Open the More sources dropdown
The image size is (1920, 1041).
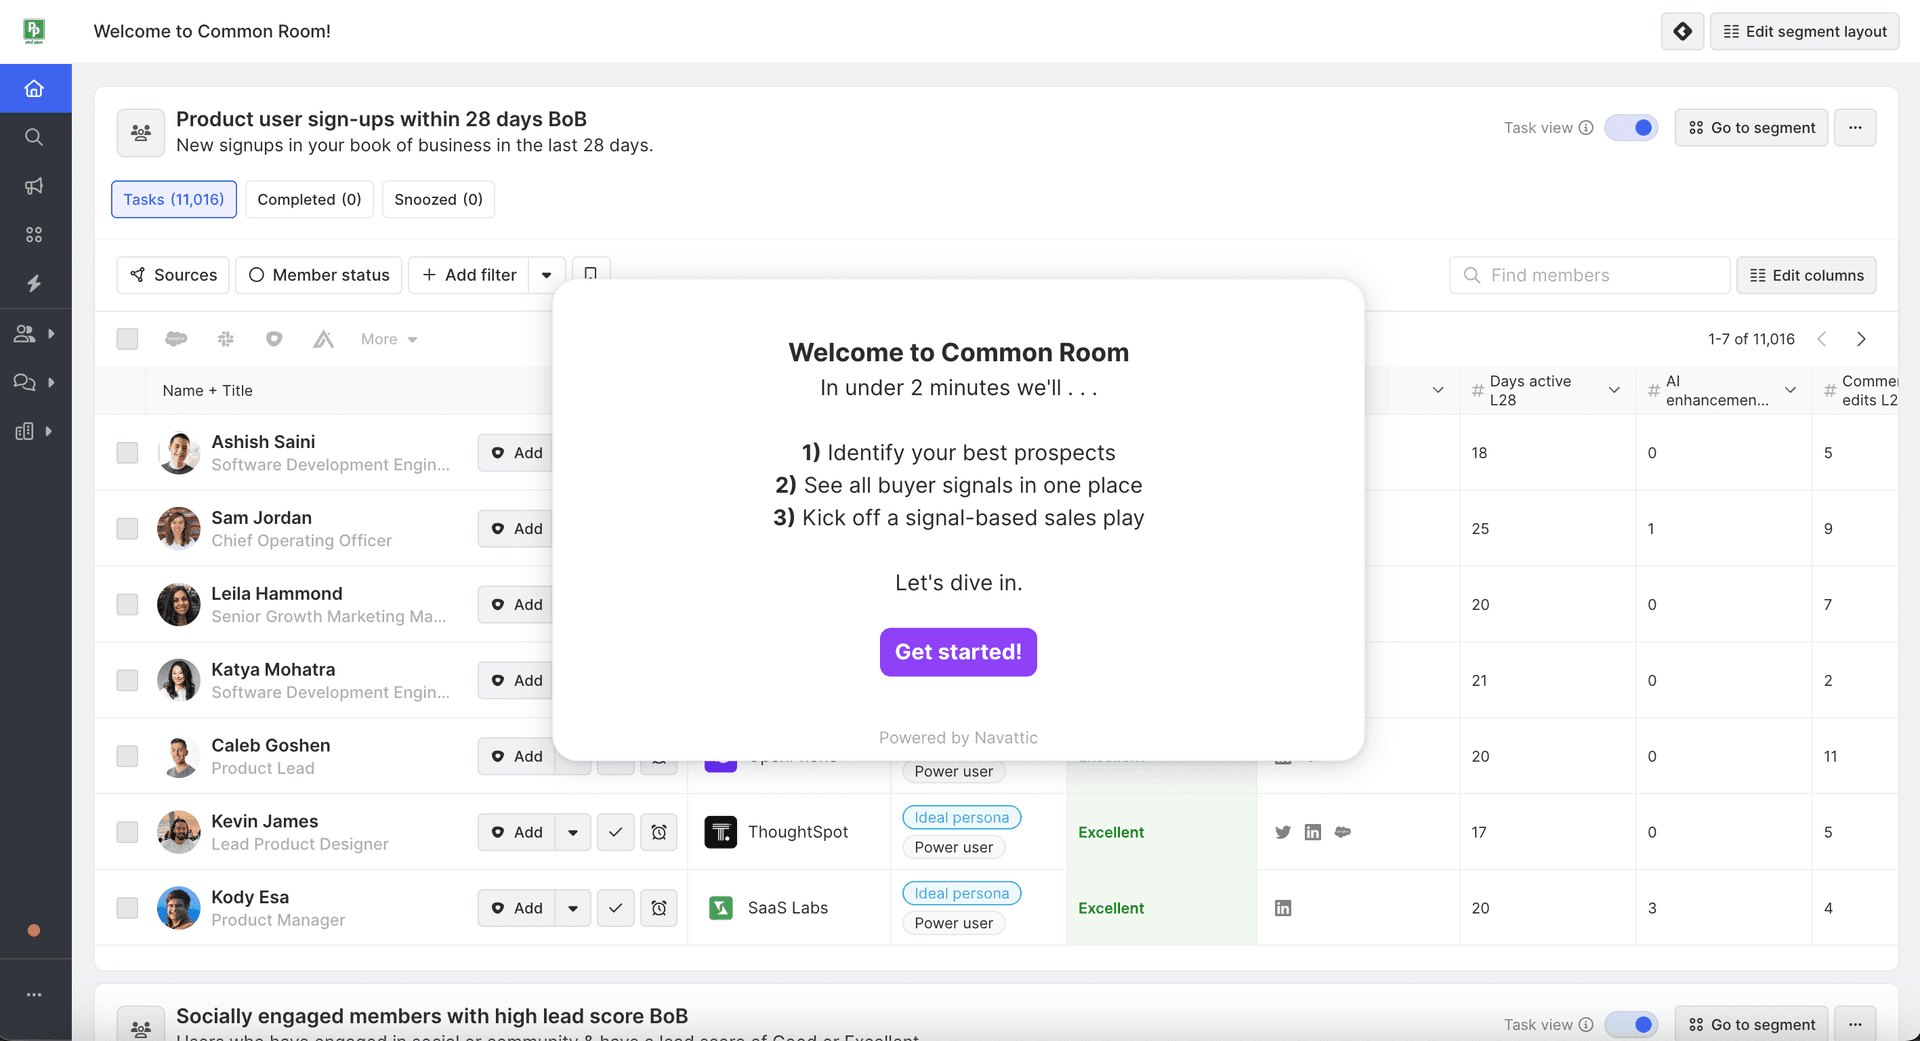click(x=388, y=339)
